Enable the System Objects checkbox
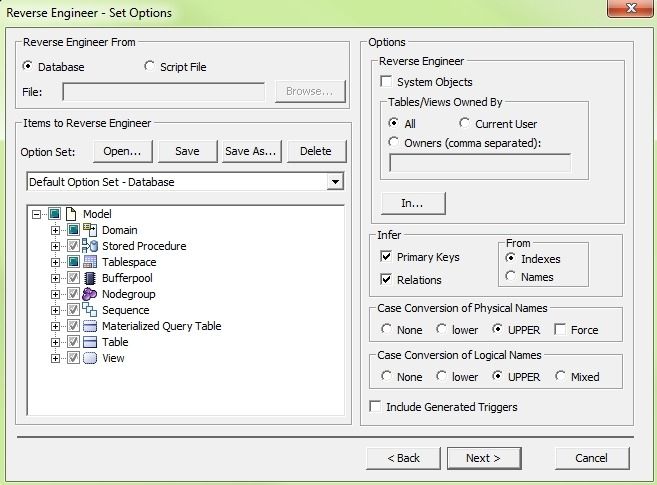Image resolution: width=657 pixels, height=485 pixels. [386, 81]
